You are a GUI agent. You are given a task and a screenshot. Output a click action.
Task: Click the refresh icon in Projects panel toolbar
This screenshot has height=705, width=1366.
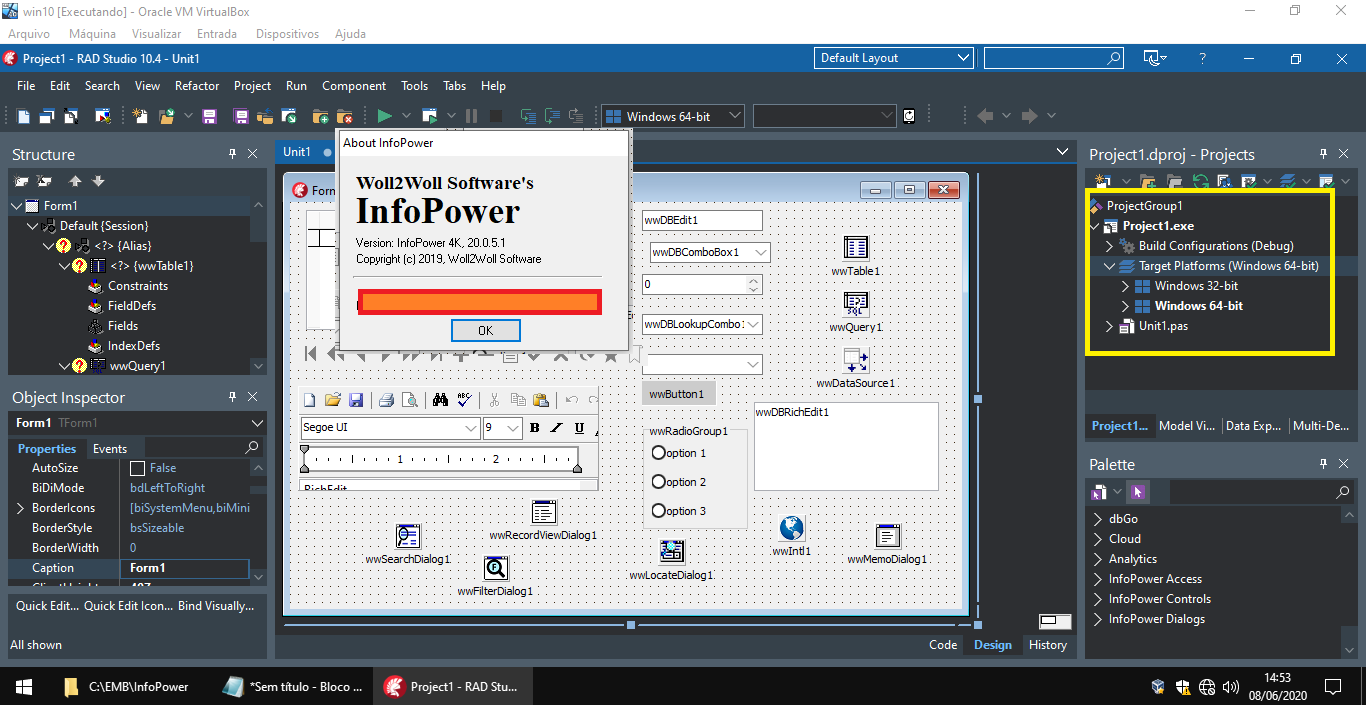(1200, 182)
